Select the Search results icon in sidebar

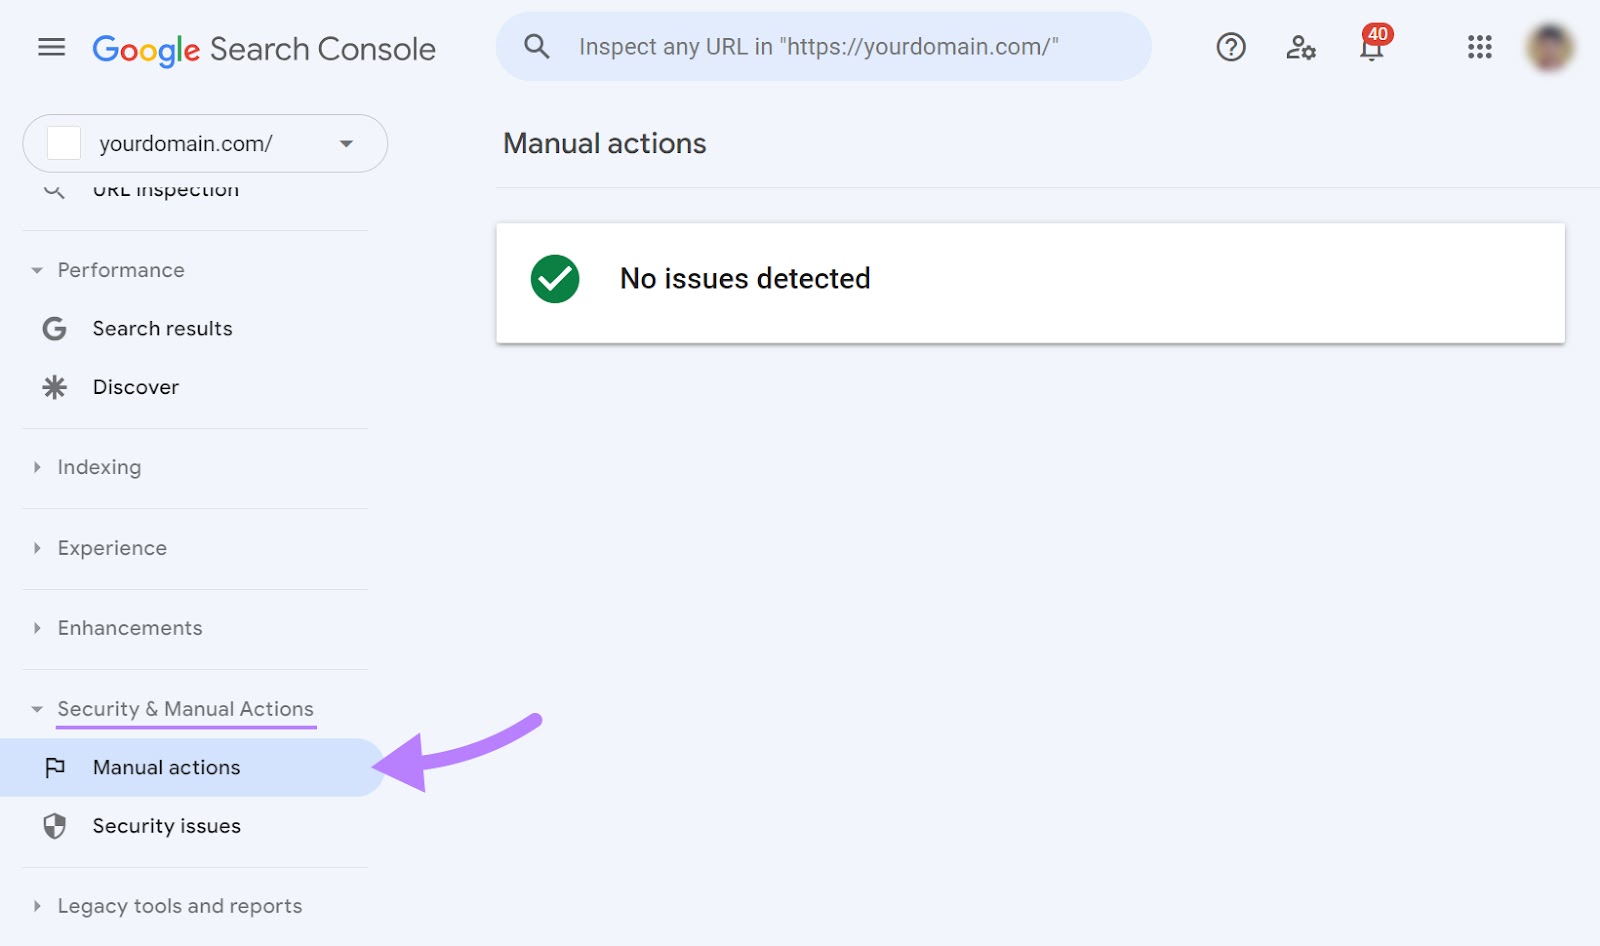tap(54, 328)
